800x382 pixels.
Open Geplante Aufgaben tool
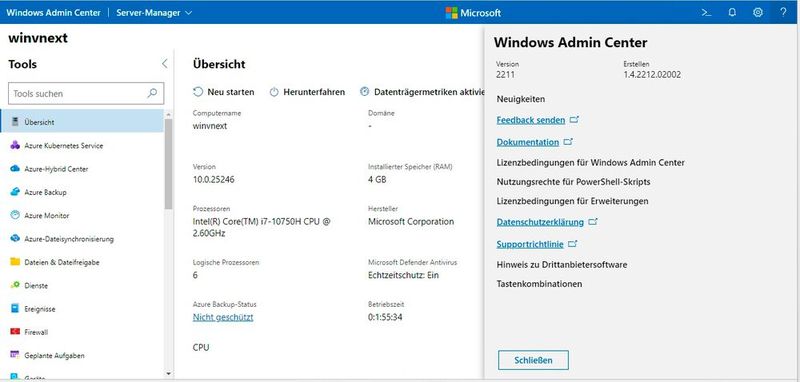[x=82, y=355]
